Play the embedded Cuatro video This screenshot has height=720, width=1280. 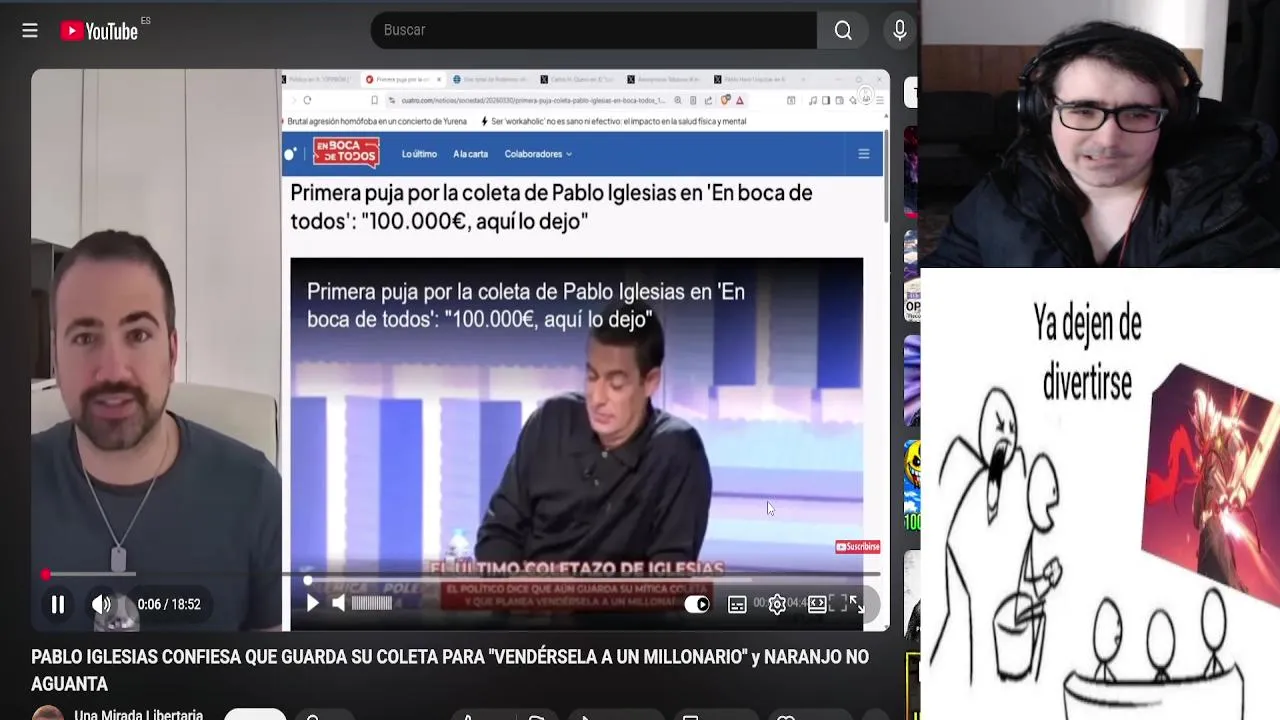[312, 603]
